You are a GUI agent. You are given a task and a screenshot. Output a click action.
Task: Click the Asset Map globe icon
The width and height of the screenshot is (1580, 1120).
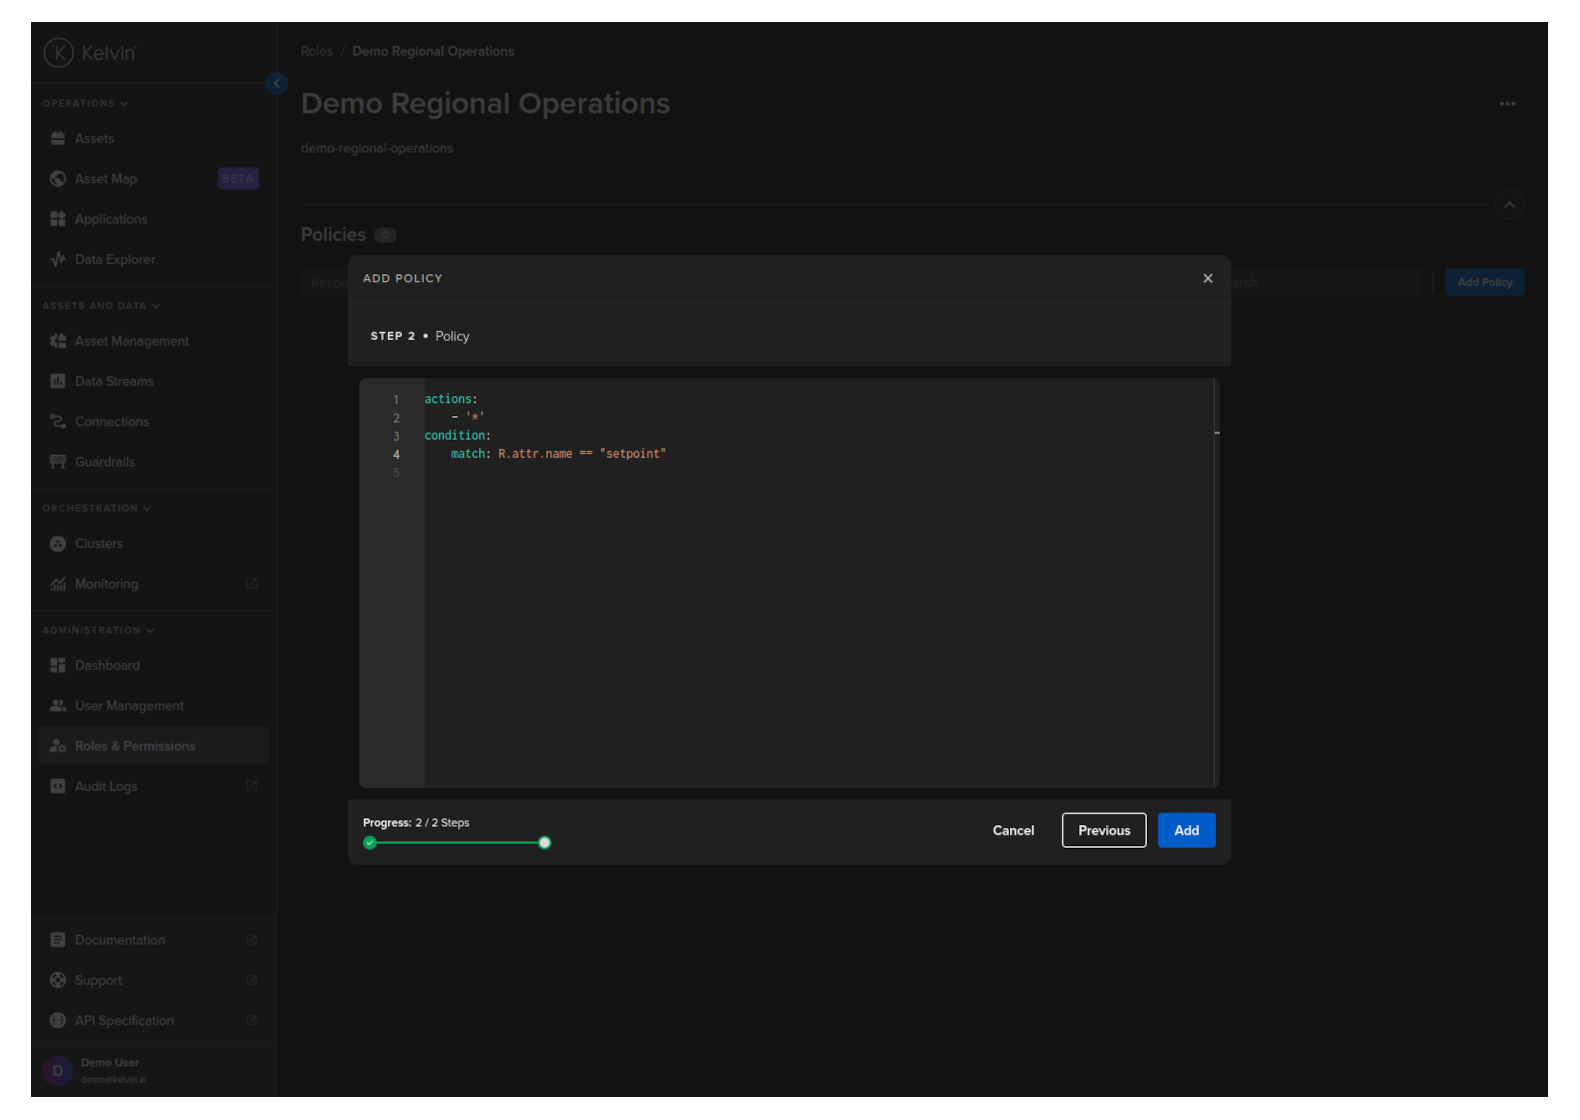[x=58, y=179]
